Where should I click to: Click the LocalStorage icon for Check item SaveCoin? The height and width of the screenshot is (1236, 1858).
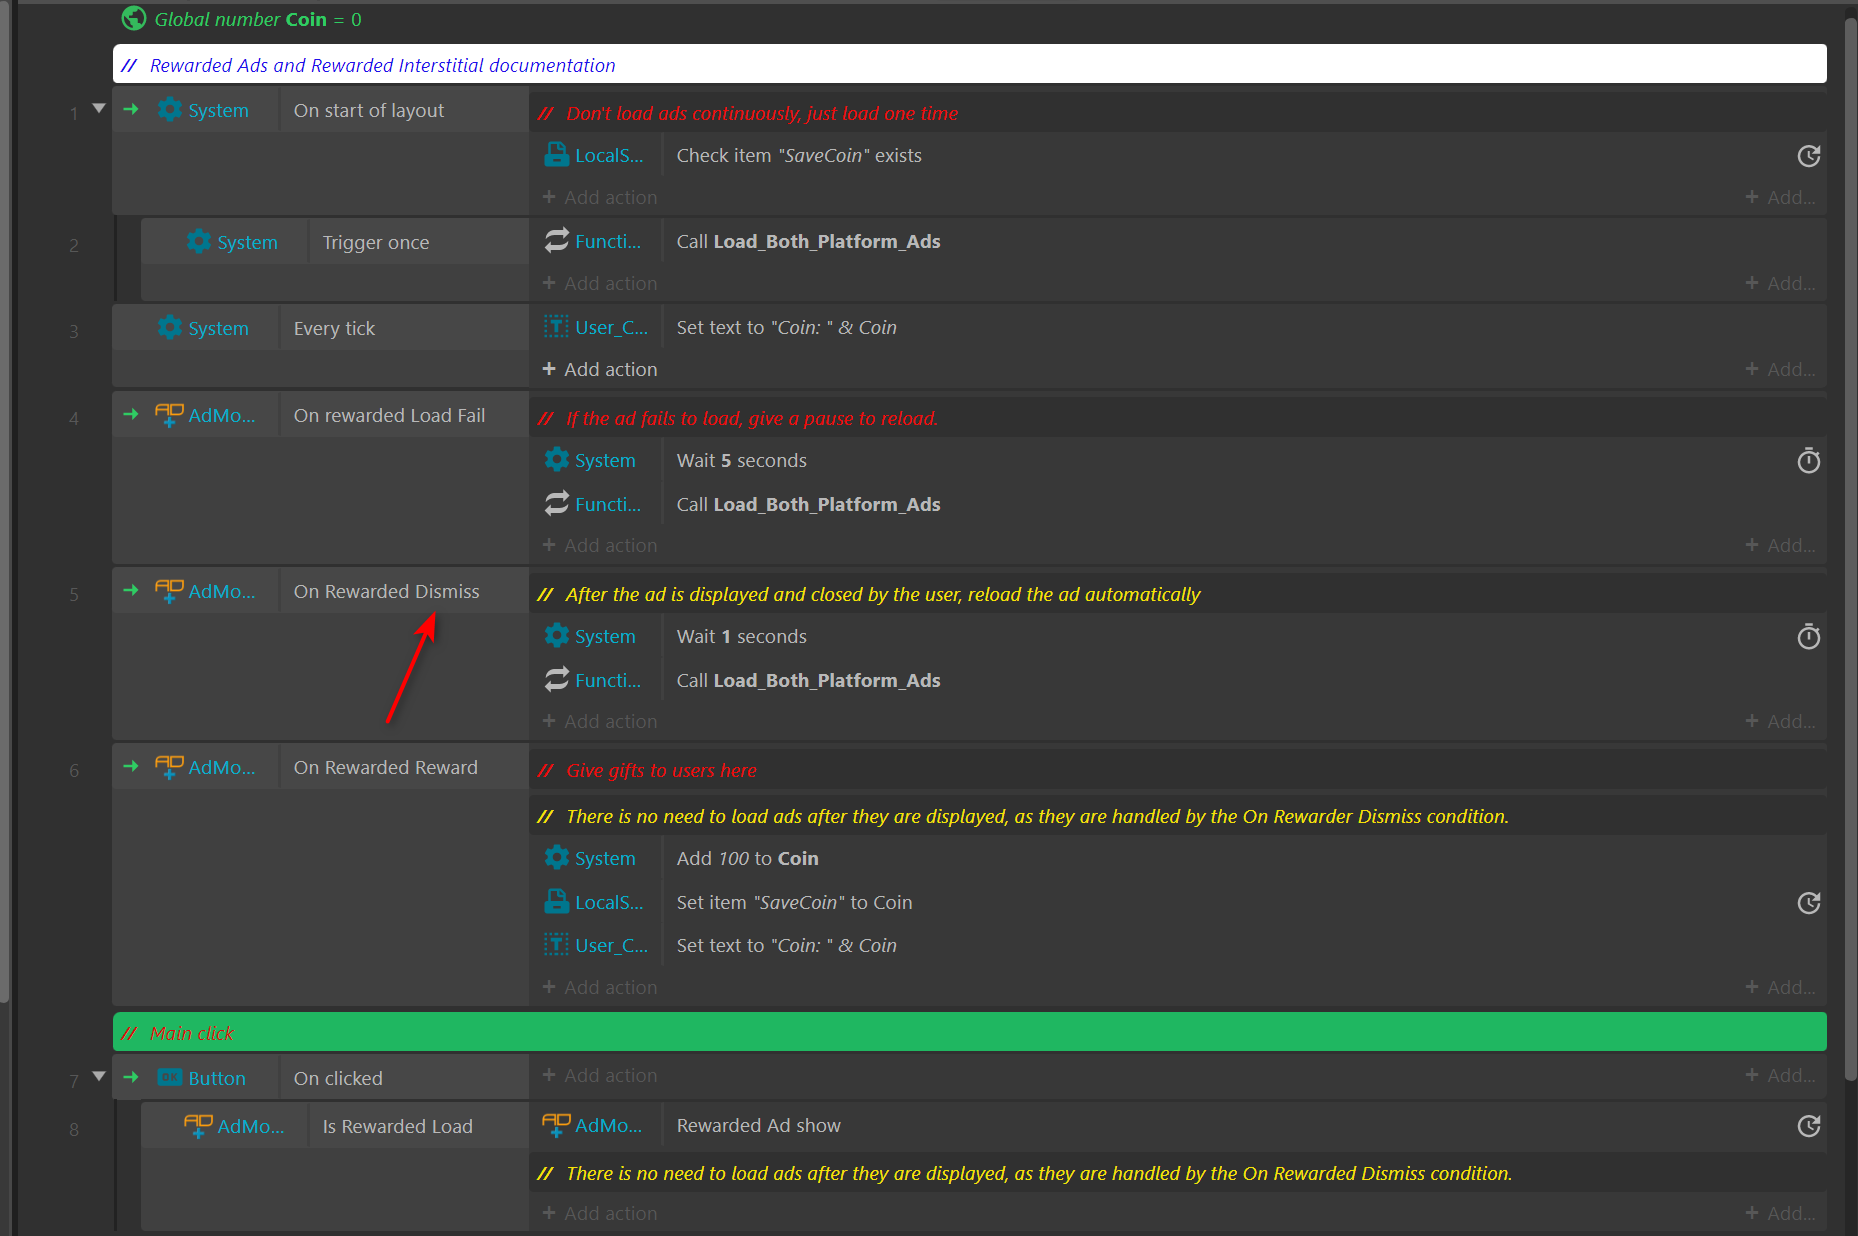tap(556, 155)
